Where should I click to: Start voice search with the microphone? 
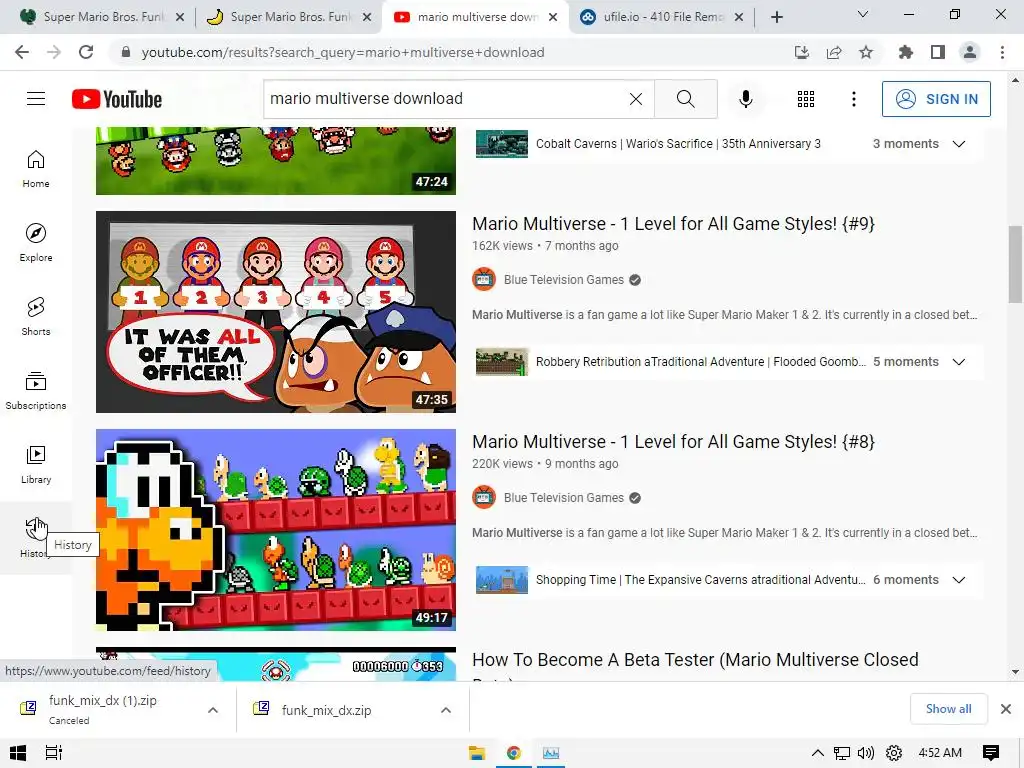(745, 99)
